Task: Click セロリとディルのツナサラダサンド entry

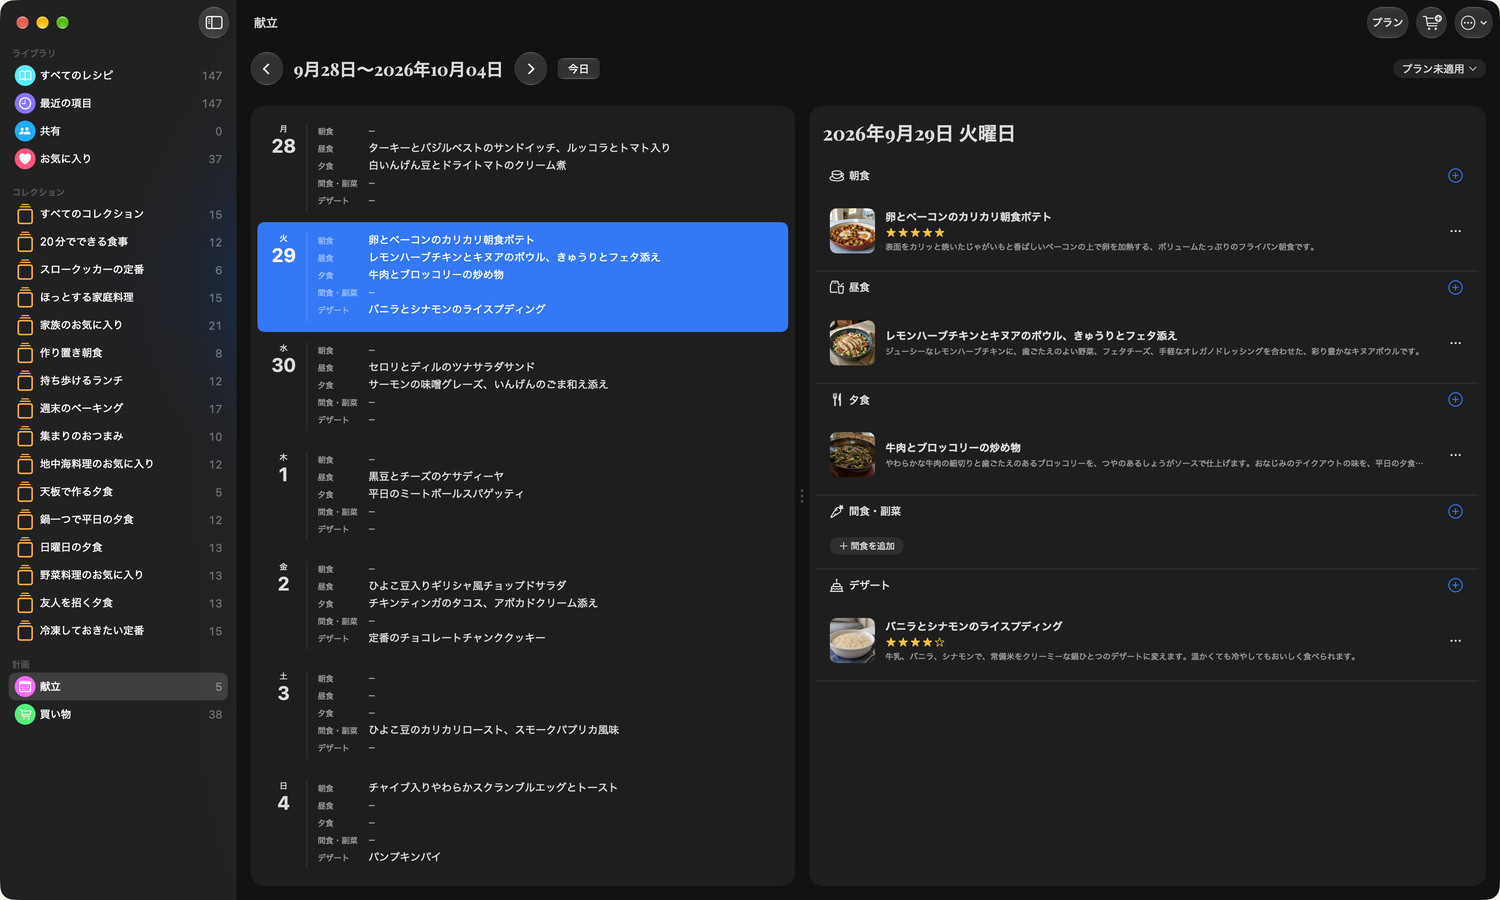Action: tap(451, 367)
